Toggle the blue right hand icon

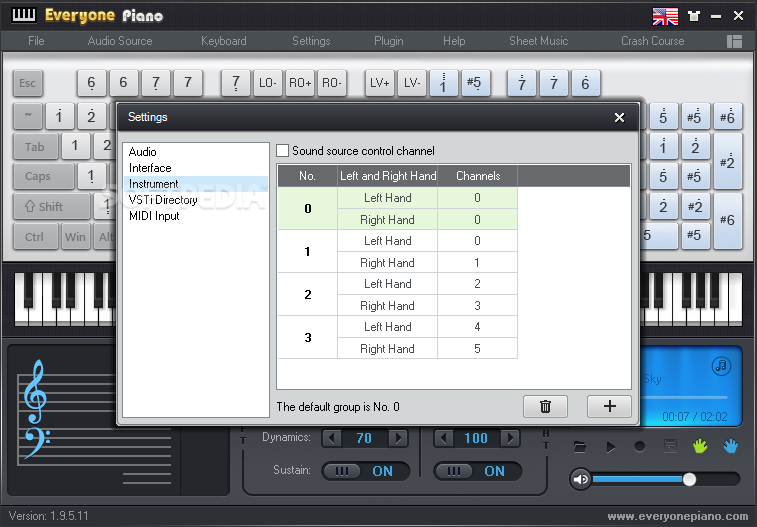[x=730, y=446]
